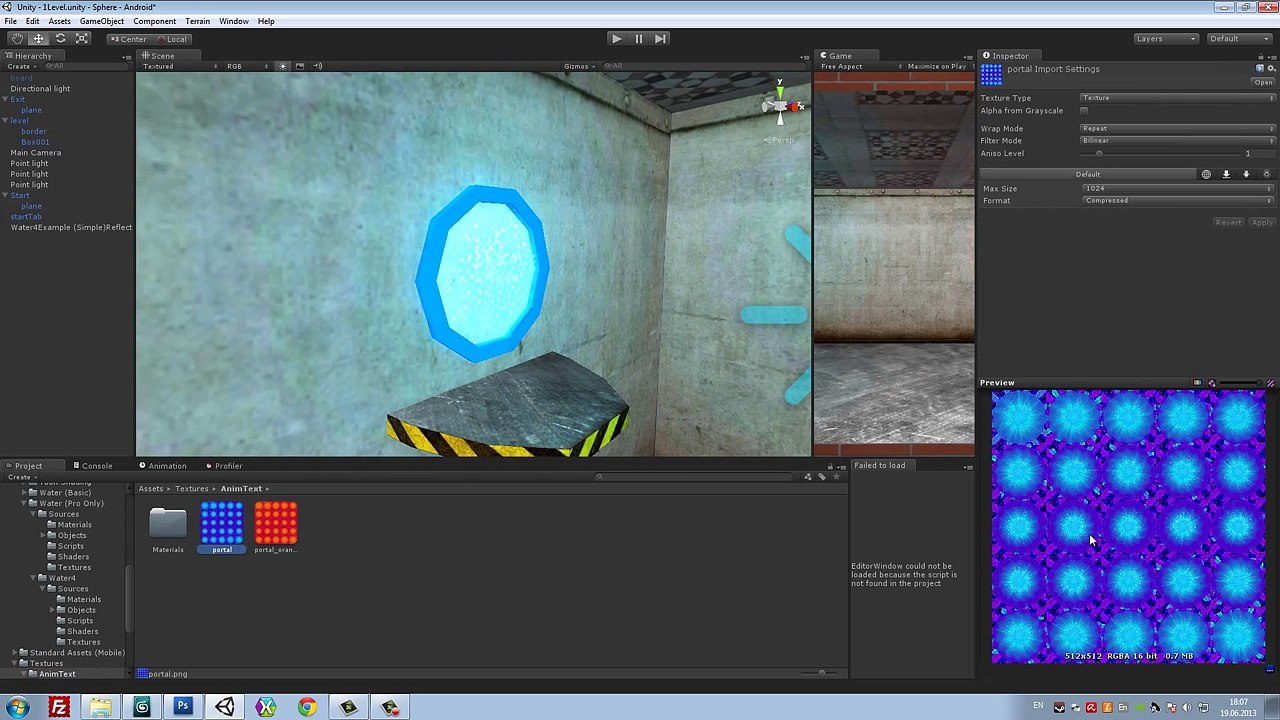Toggle scene audio speaker icon
This screenshot has width=1280, height=720.
(x=318, y=66)
